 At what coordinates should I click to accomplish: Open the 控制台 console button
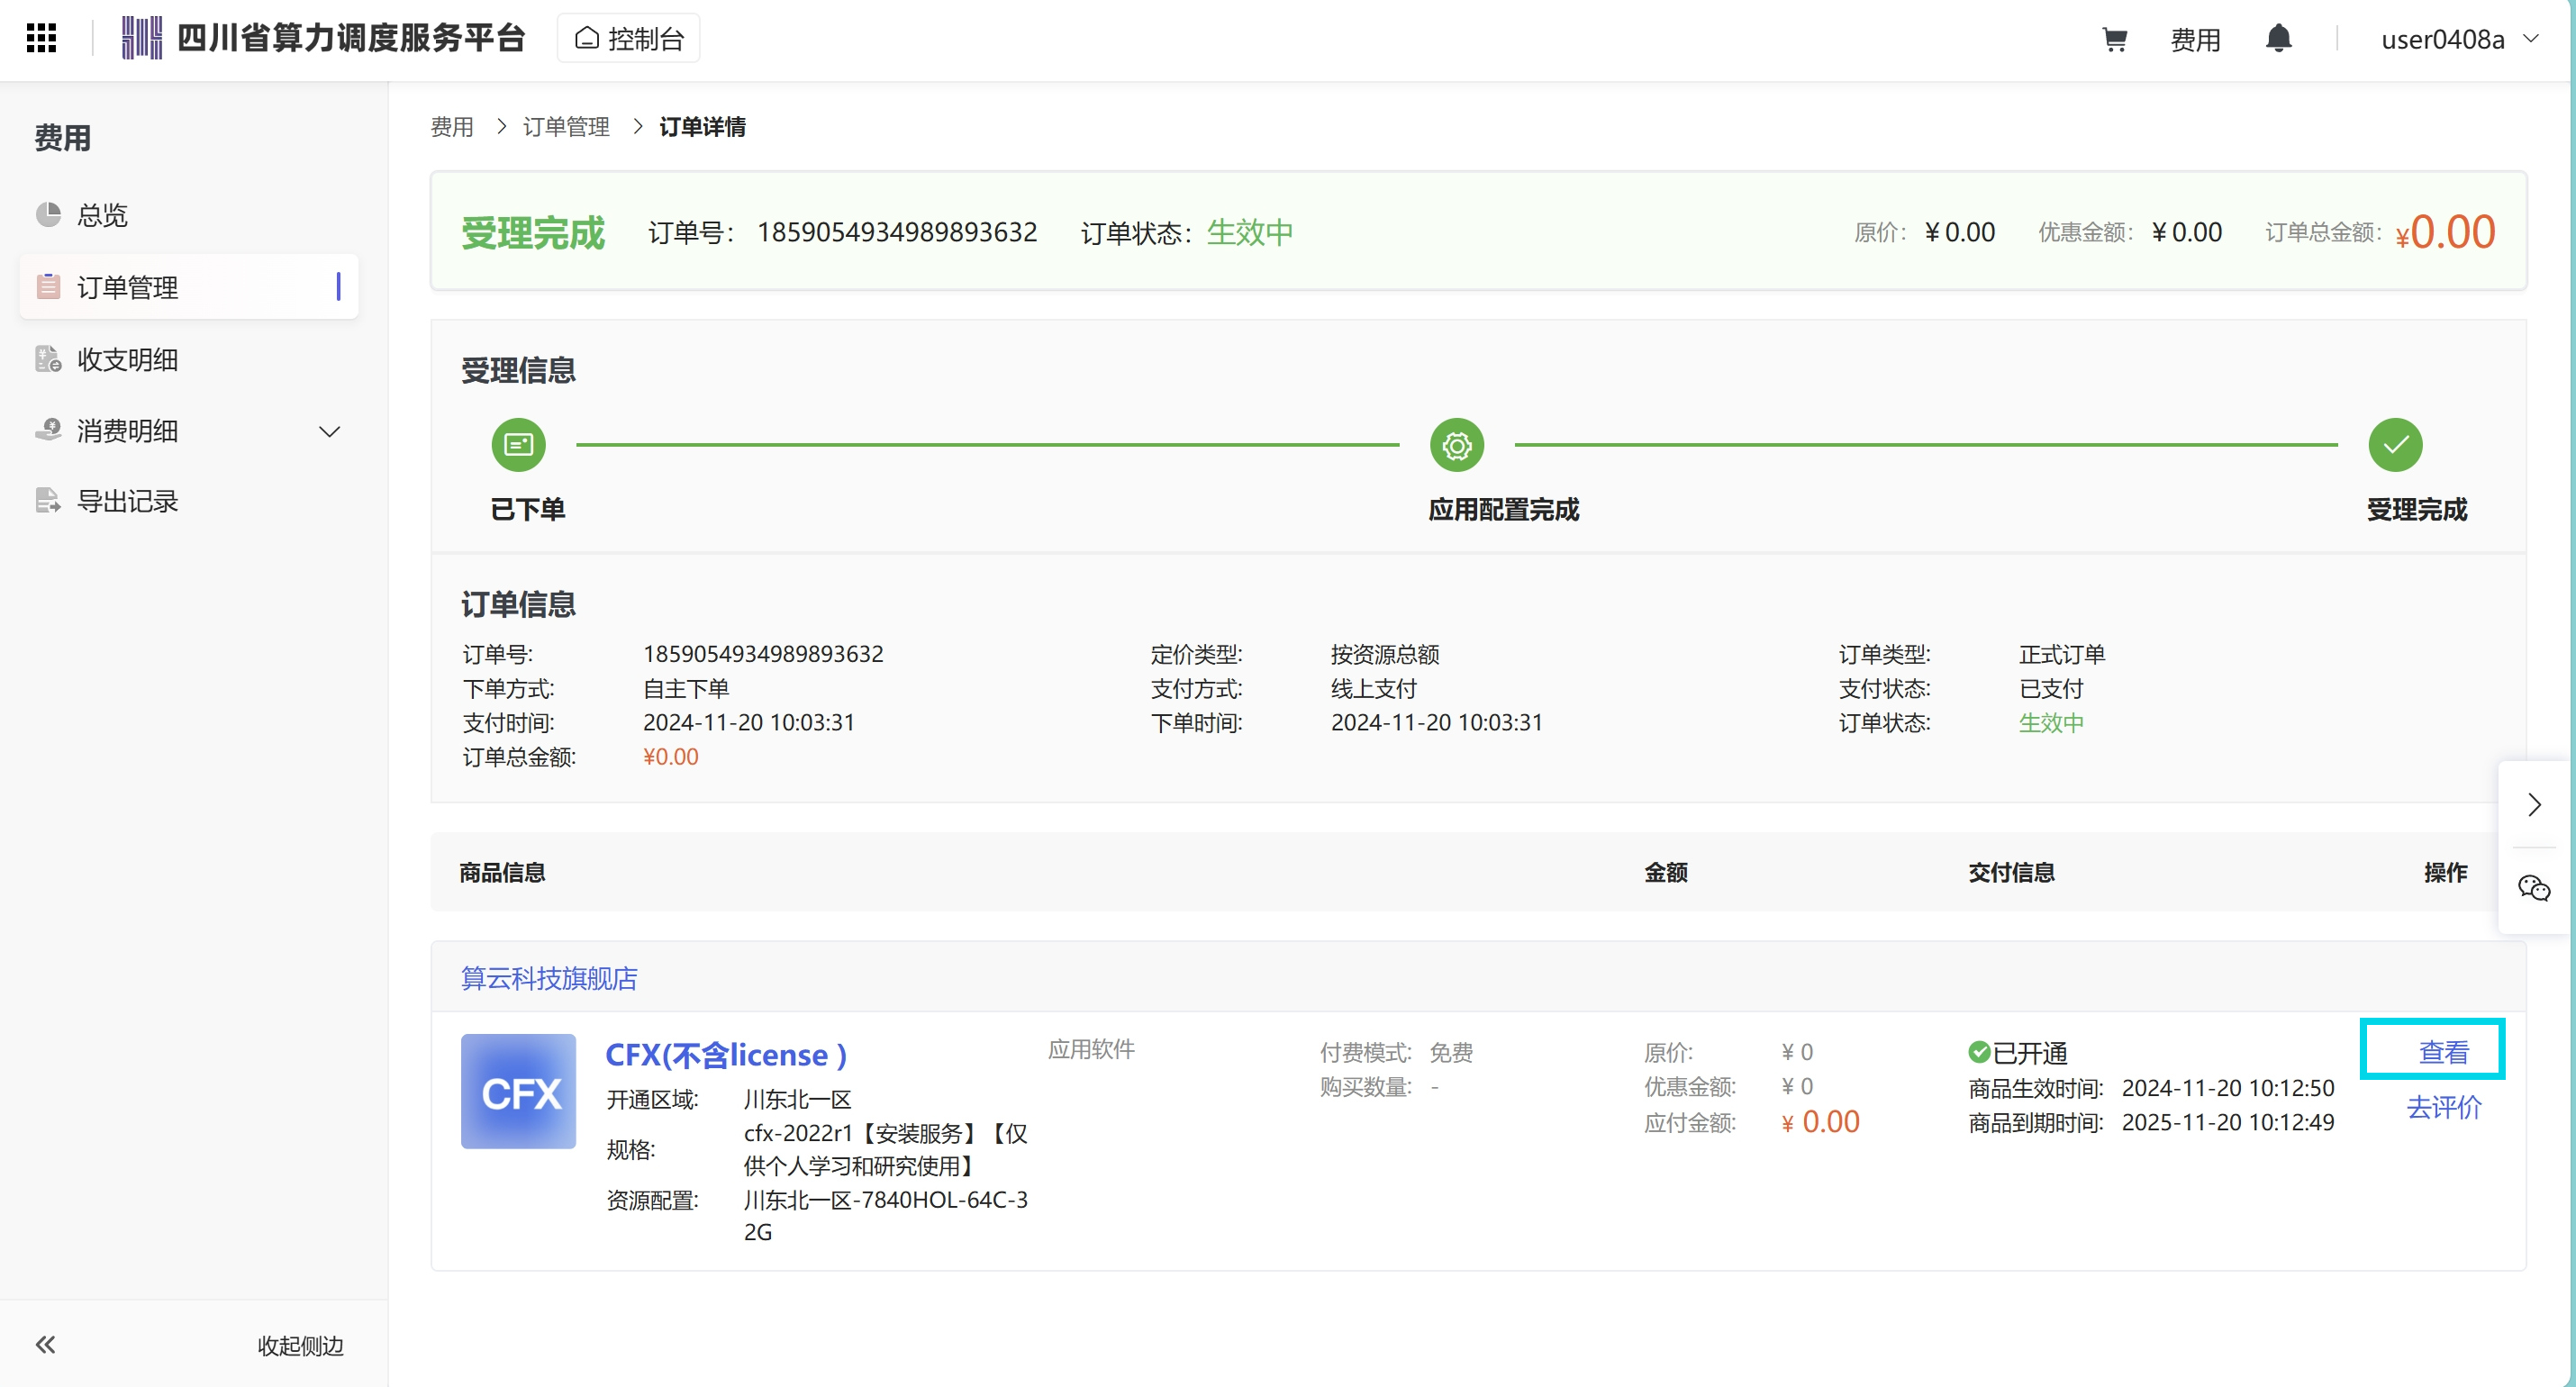click(x=629, y=38)
